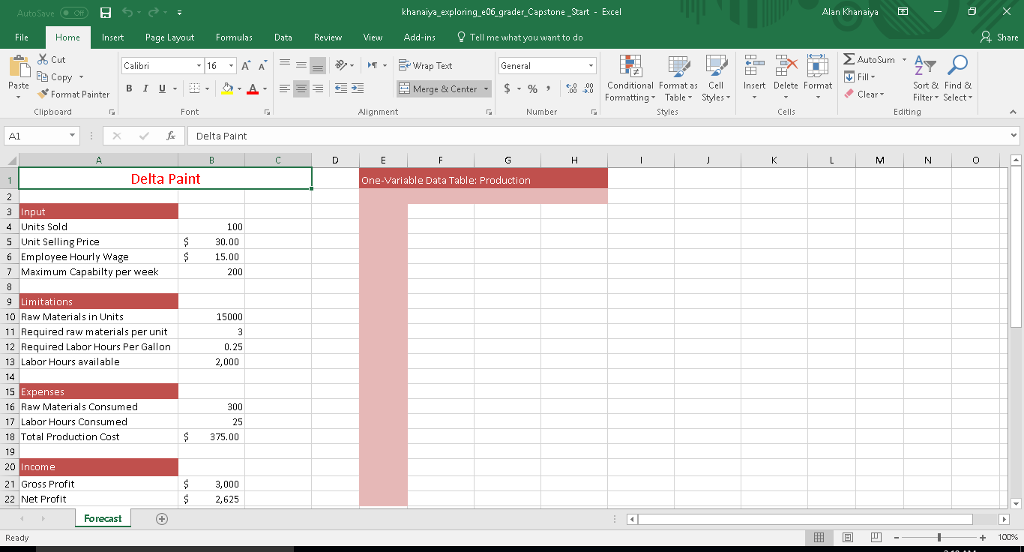Open Sort & Filter tool
The image size is (1024, 552).
point(926,78)
